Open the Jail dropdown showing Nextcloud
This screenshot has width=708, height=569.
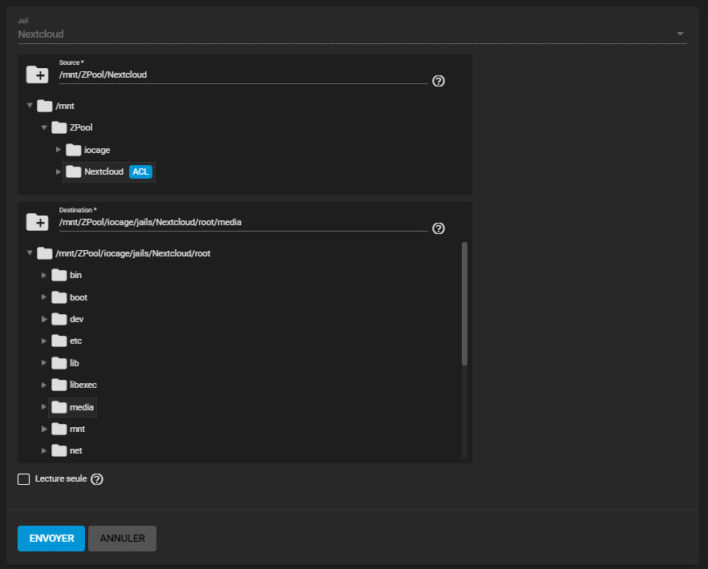pyautogui.click(x=350, y=34)
